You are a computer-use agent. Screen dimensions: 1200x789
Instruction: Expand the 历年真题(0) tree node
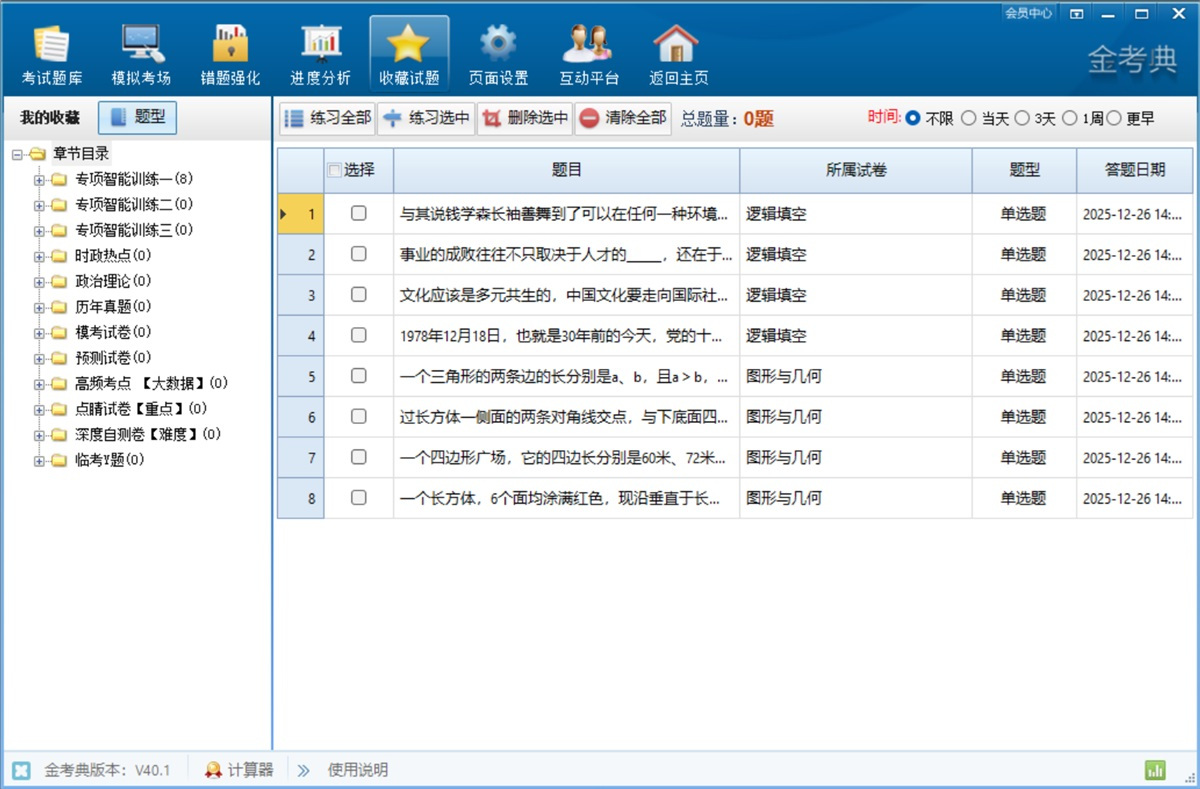[x=40, y=307]
